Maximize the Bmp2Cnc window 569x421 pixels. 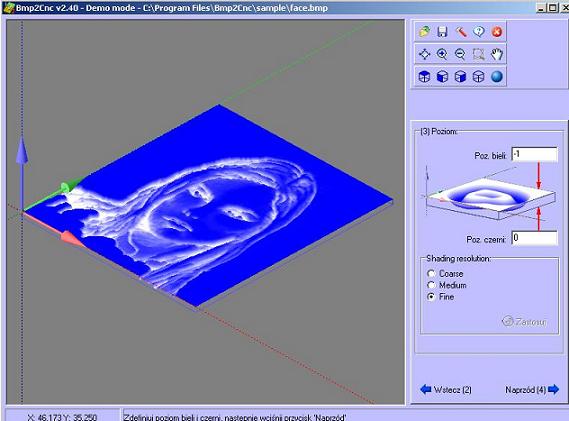pyautogui.click(x=552, y=8)
